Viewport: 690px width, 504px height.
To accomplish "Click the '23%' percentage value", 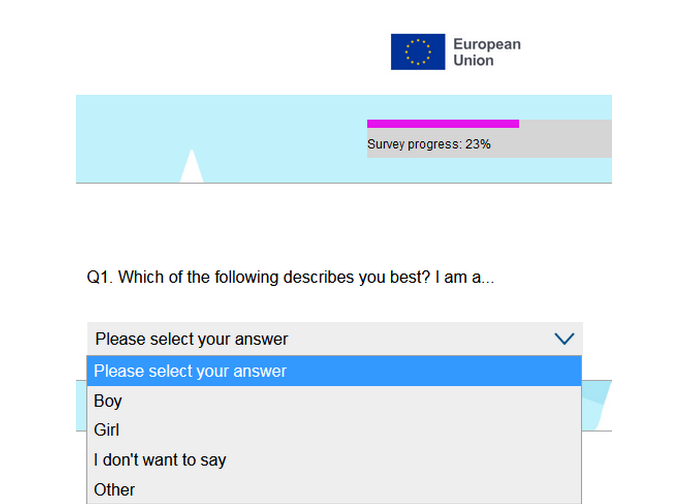I will (478, 144).
